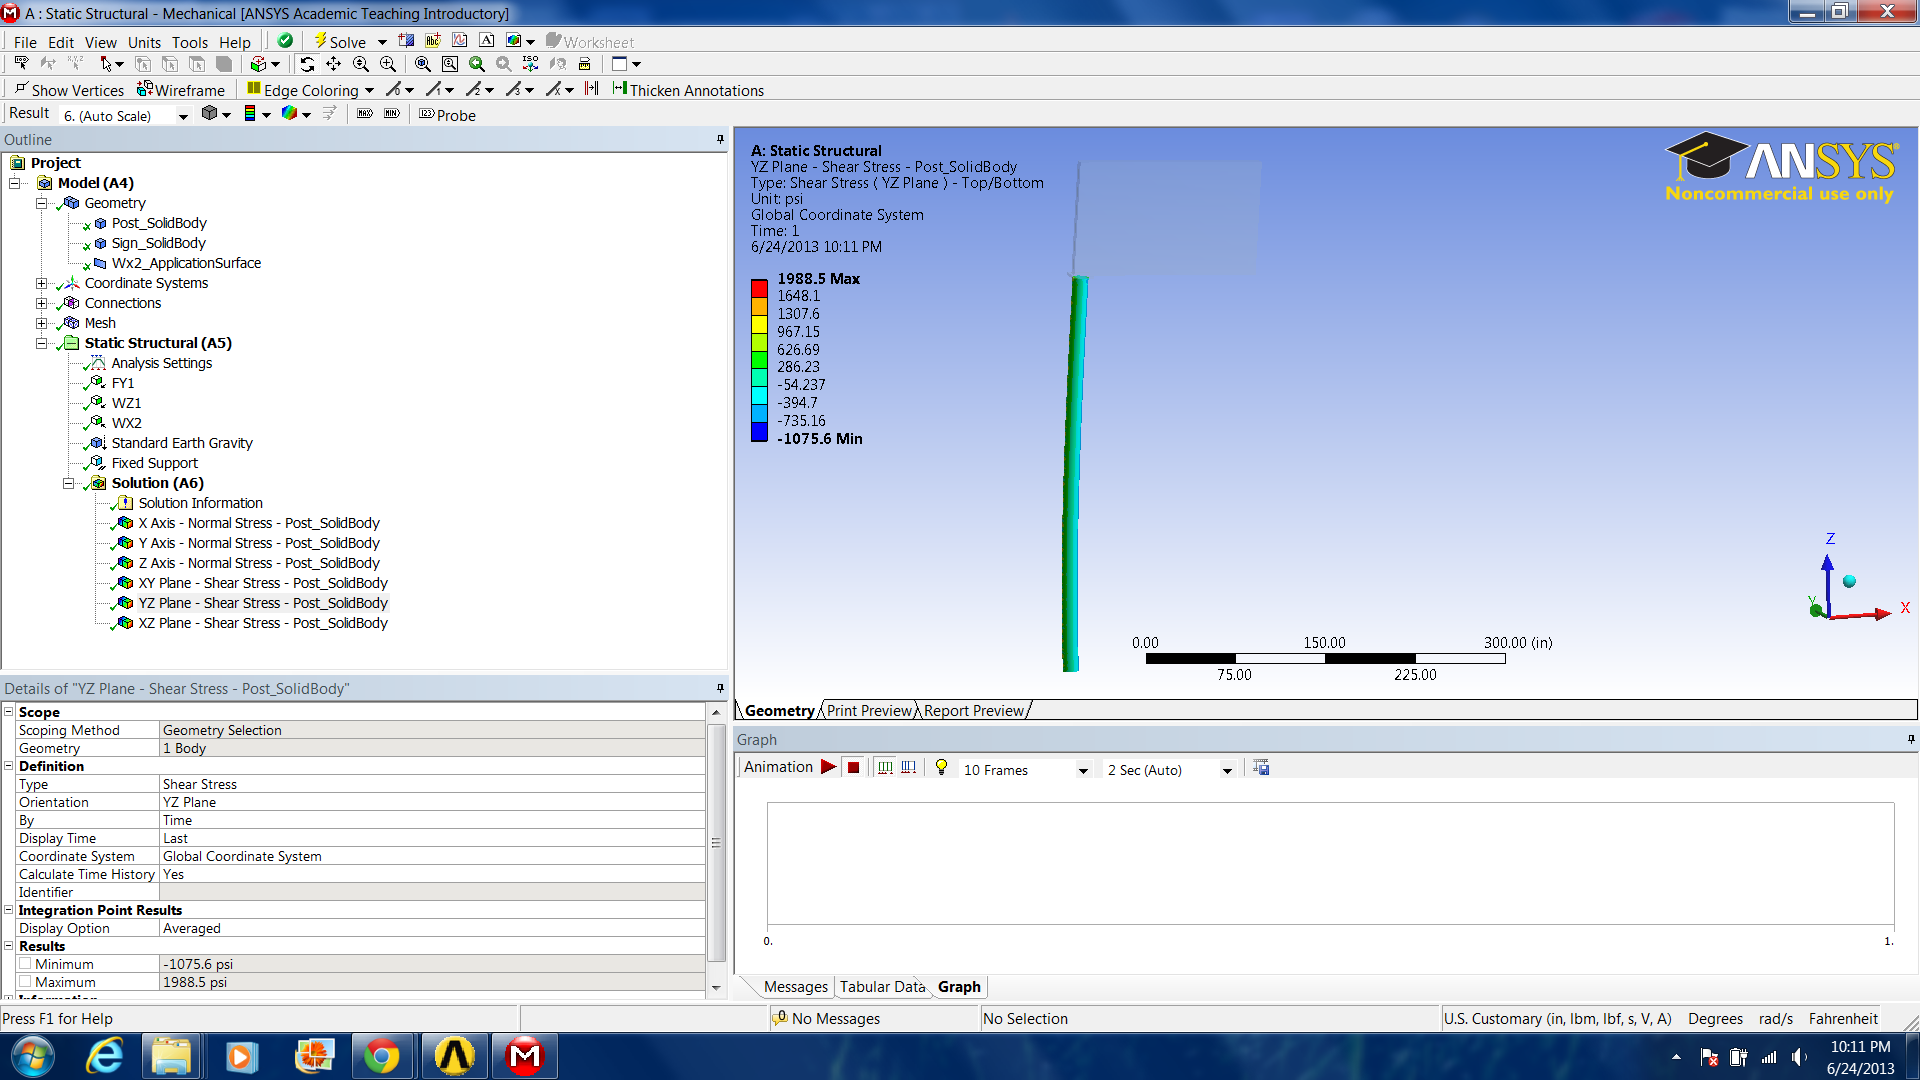Click the ISO view icon

(531, 64)
